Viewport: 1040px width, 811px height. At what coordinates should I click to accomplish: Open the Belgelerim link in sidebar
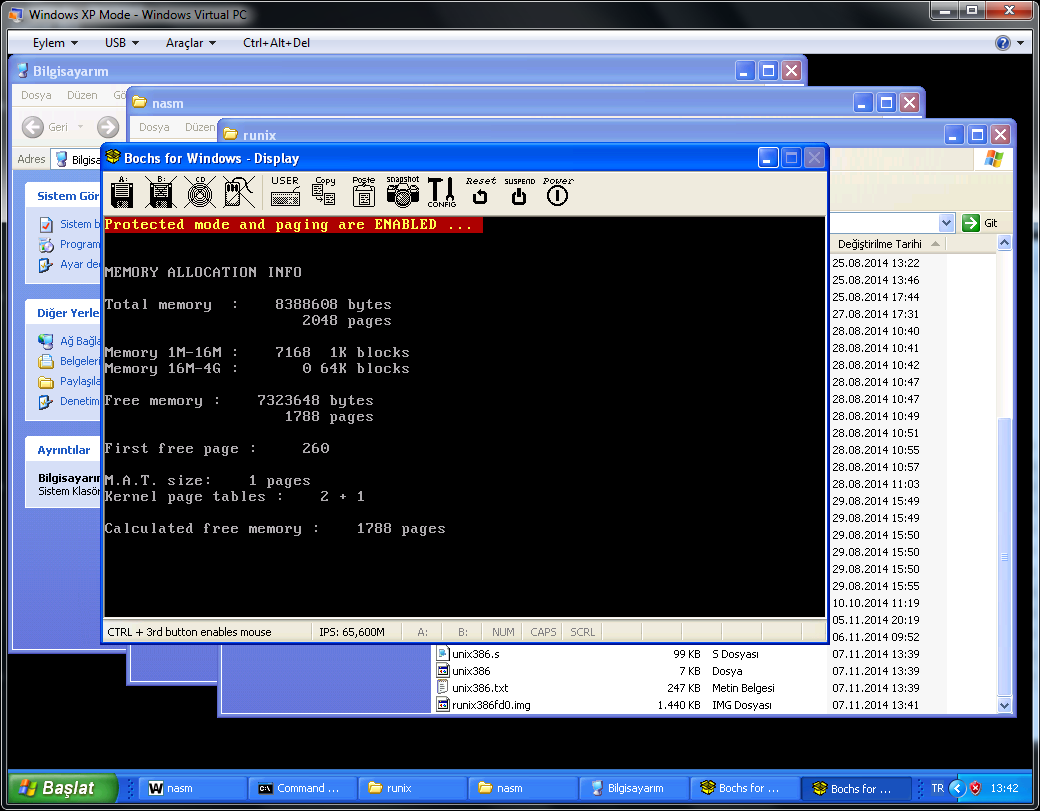click(70, 361)
